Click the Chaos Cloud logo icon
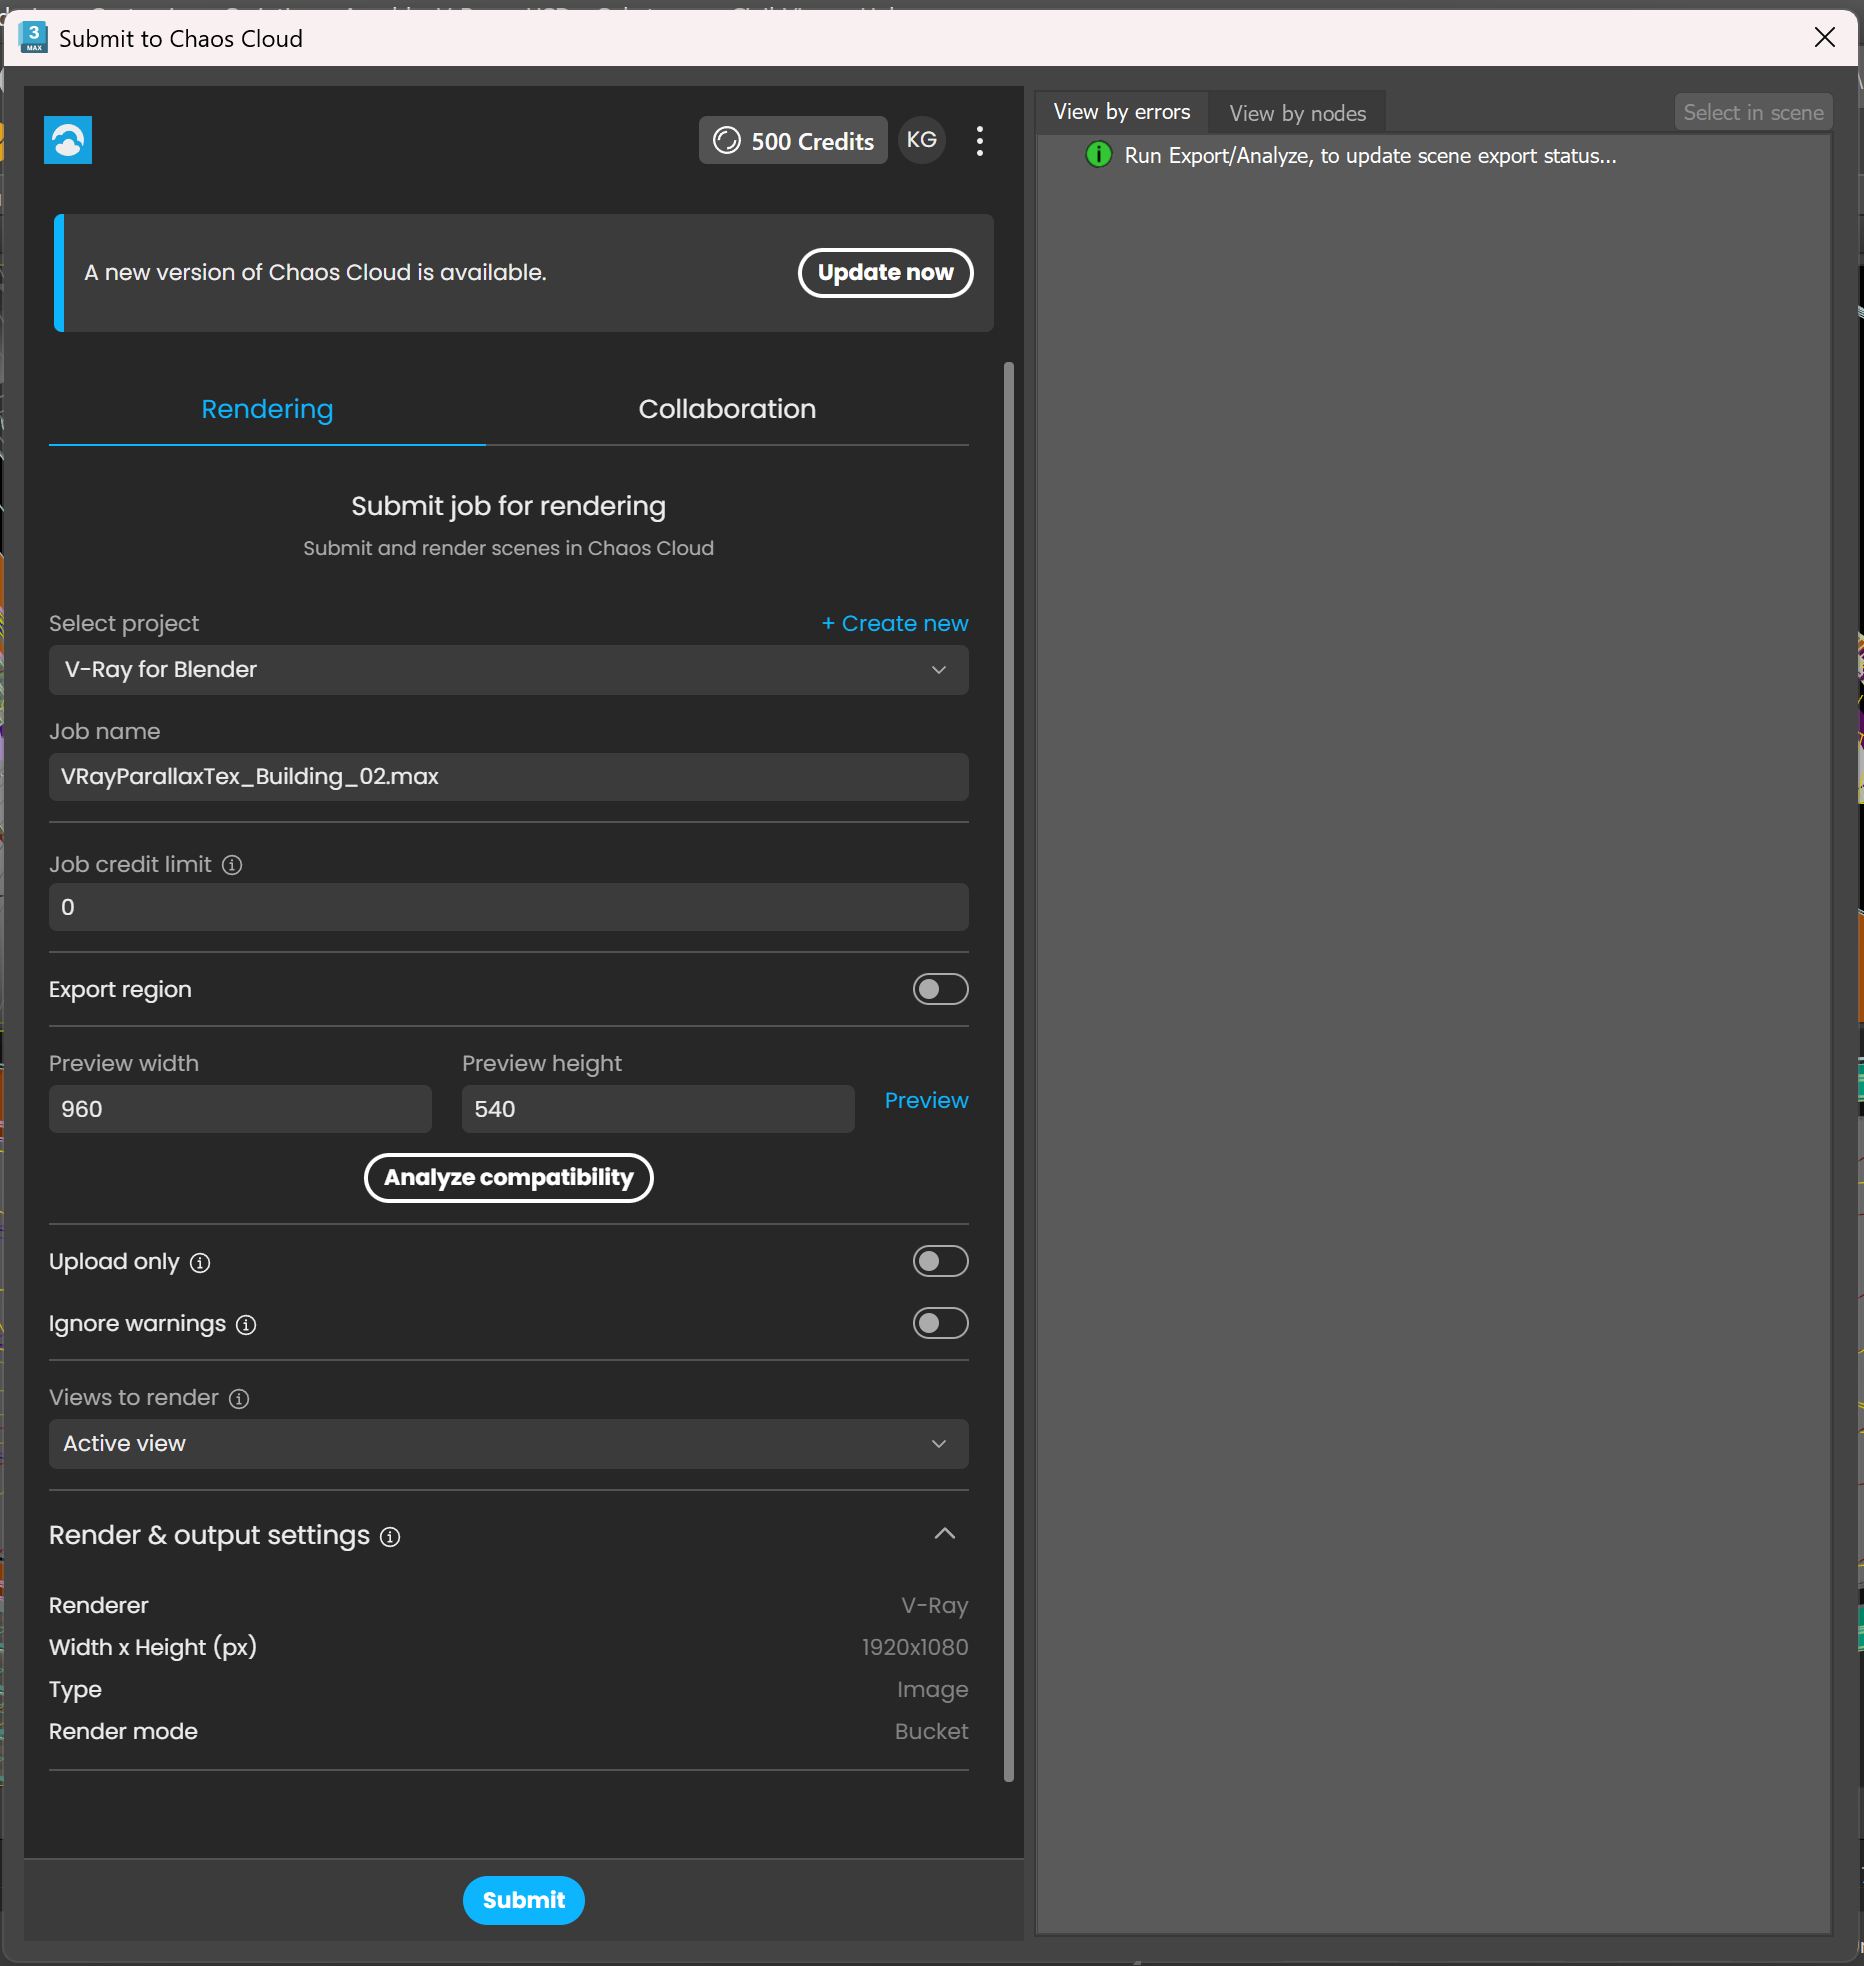Image resolution: width=1864 pixels, height=1966 pixels. point(68,140)
